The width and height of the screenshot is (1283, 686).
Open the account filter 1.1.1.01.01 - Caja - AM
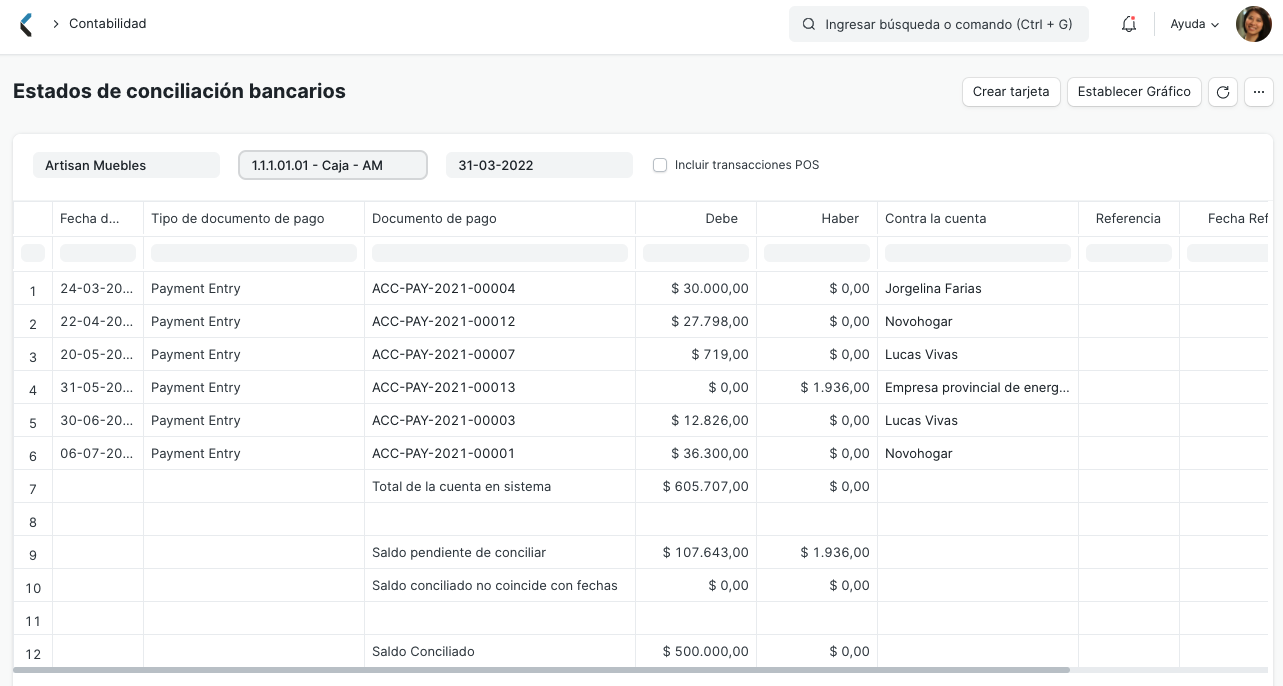click(x=332, y=165)
